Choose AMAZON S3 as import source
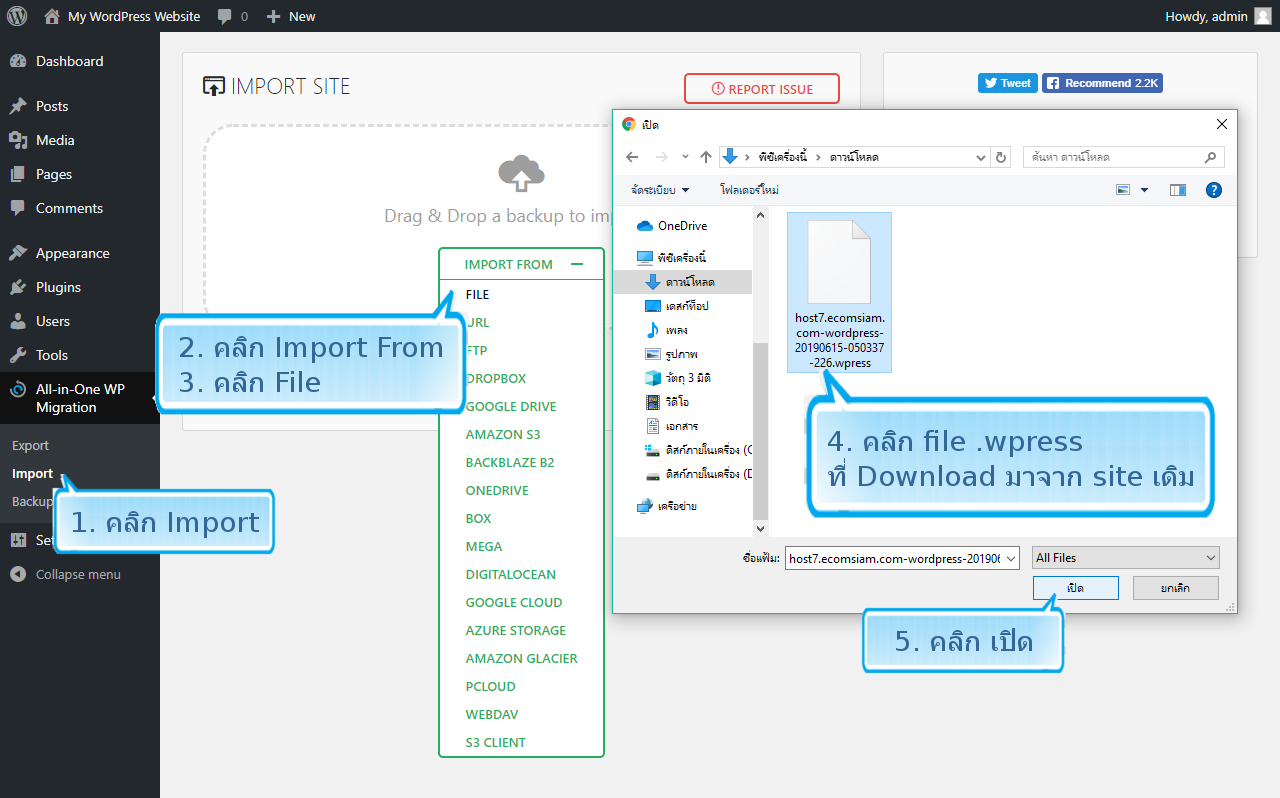Image resolution: width=1280 pixels, height=798 pixels. click(x=502, y=435)
